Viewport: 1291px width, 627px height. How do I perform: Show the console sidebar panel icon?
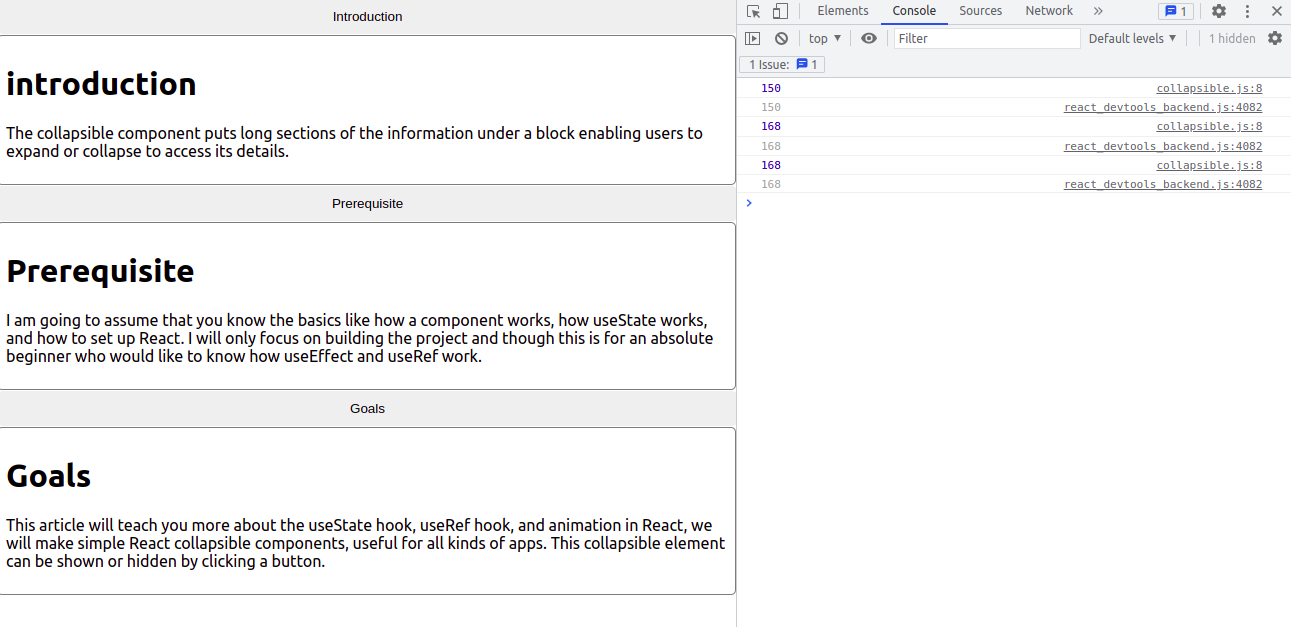pos(753,38)
